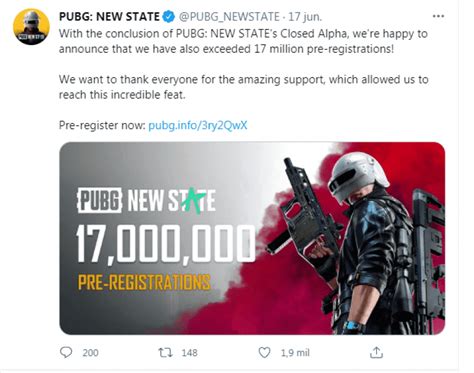Click the thank everyone paragraph of tweet
474x373 pixels.
click(244, 87)
